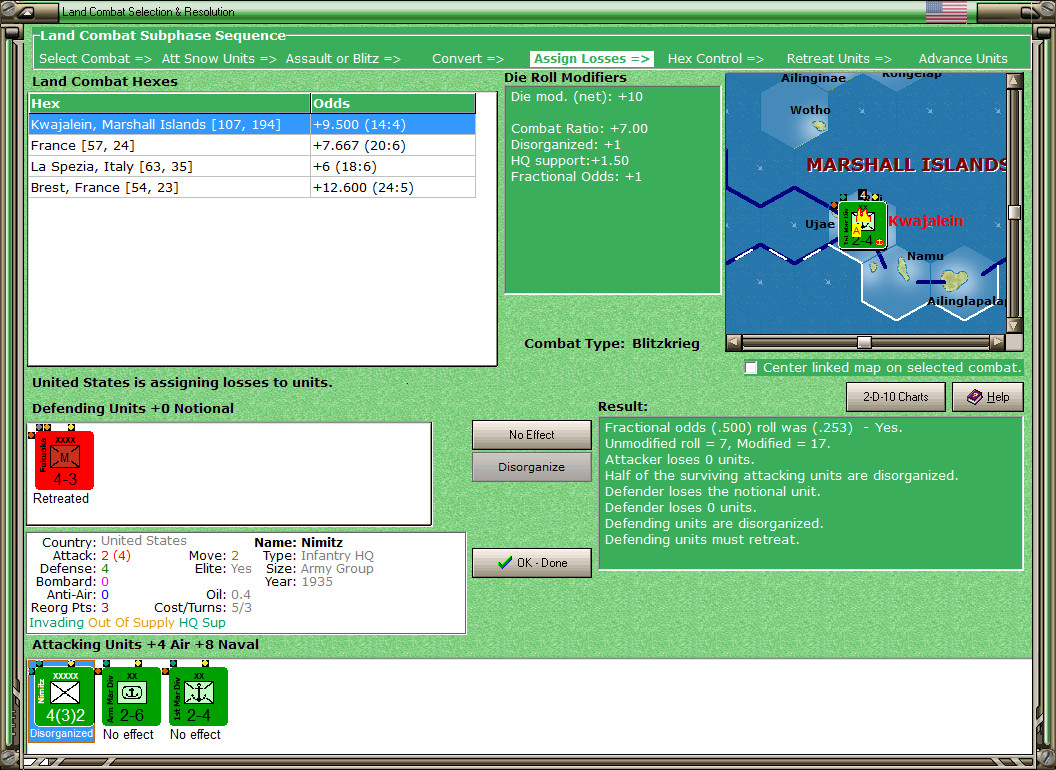Click the book icon on the Help button
1056x770 pixels.
click(x=975, y=397)
